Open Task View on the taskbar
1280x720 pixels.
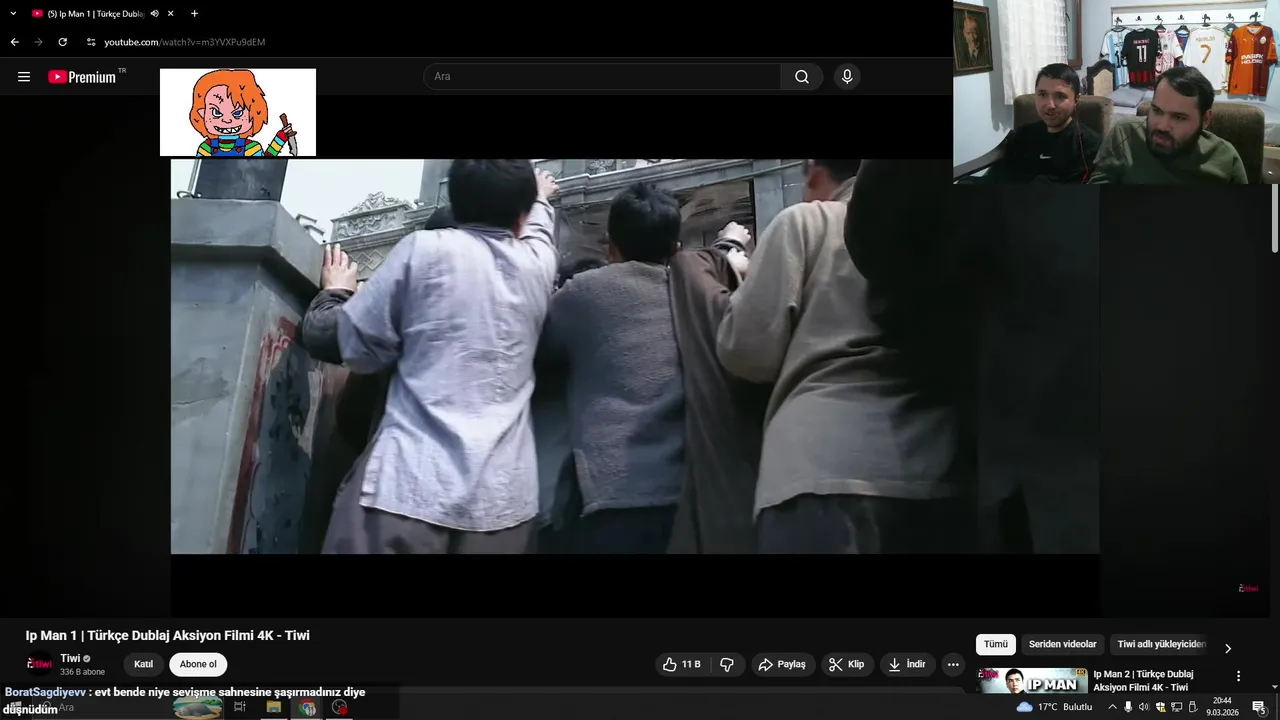[240, 707]
